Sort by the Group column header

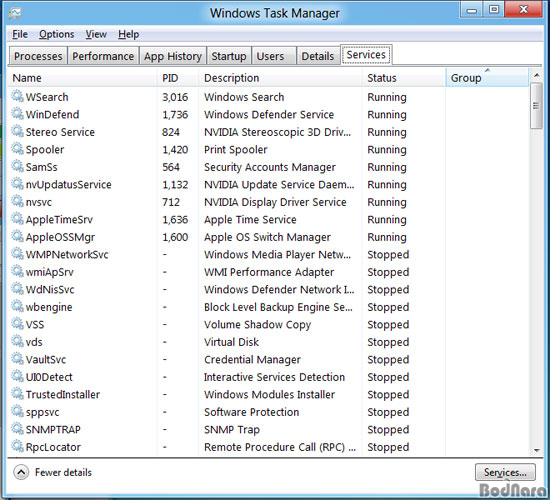(487, 78)
